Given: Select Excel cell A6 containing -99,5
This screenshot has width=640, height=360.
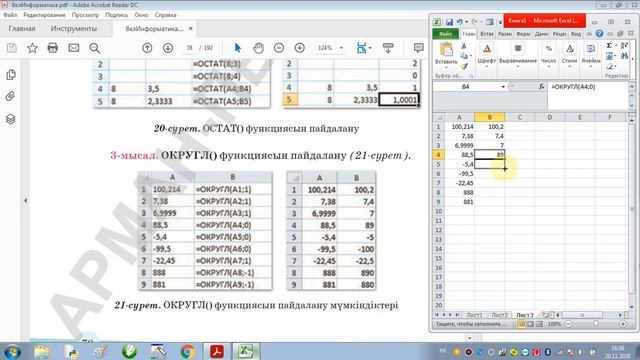Looking at the screenshot, I should click(x=459, y=174).
